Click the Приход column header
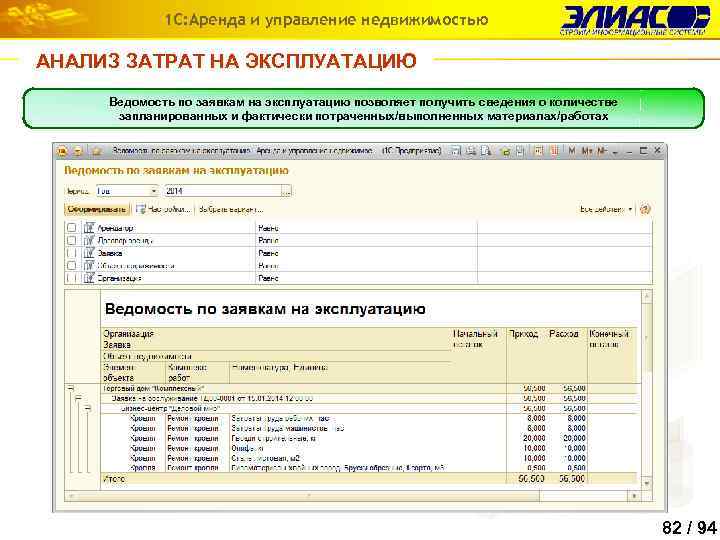720x540 pixels. pyautogui.click(x=523, y=334)
